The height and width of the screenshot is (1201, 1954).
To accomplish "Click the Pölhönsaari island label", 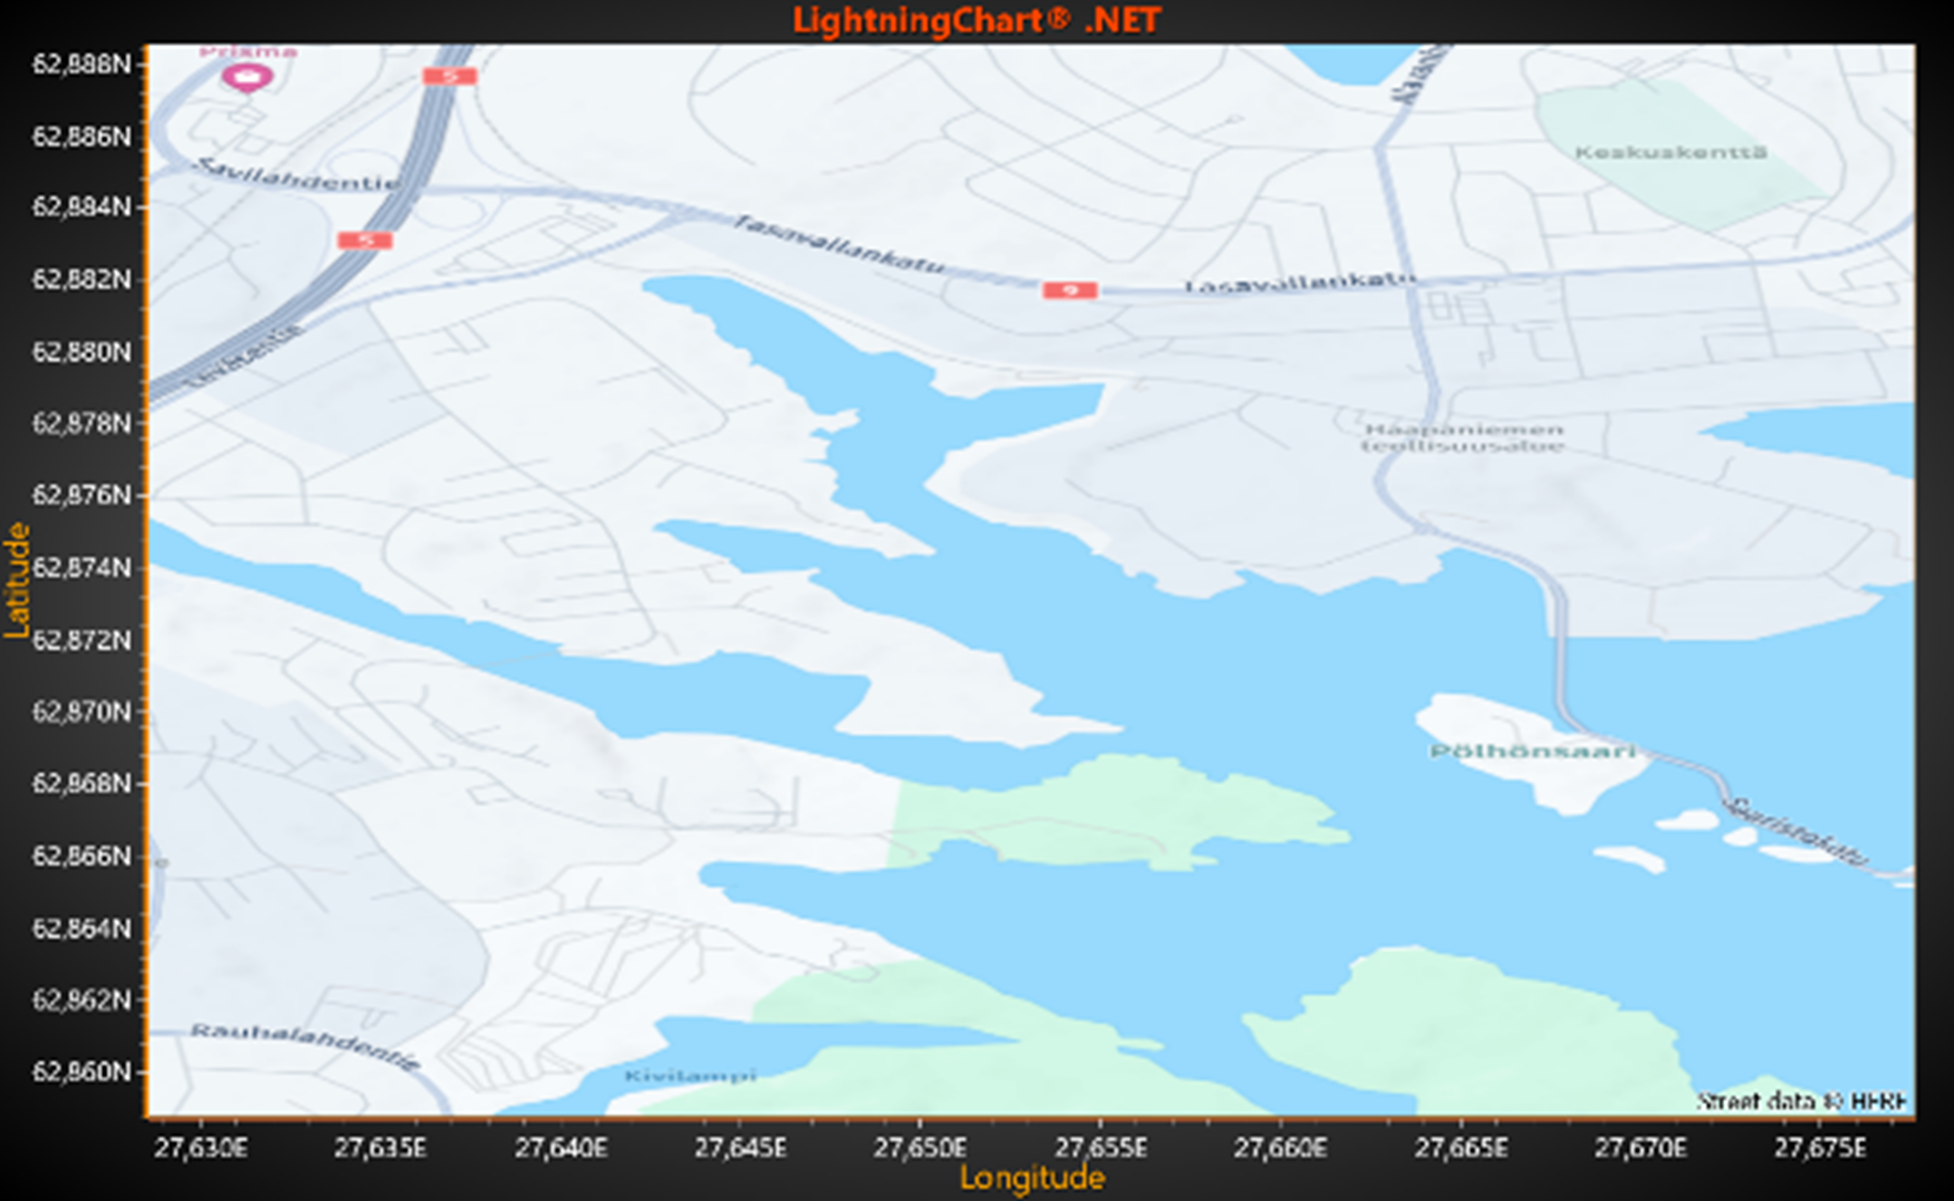I will (x=1532, y=751).
